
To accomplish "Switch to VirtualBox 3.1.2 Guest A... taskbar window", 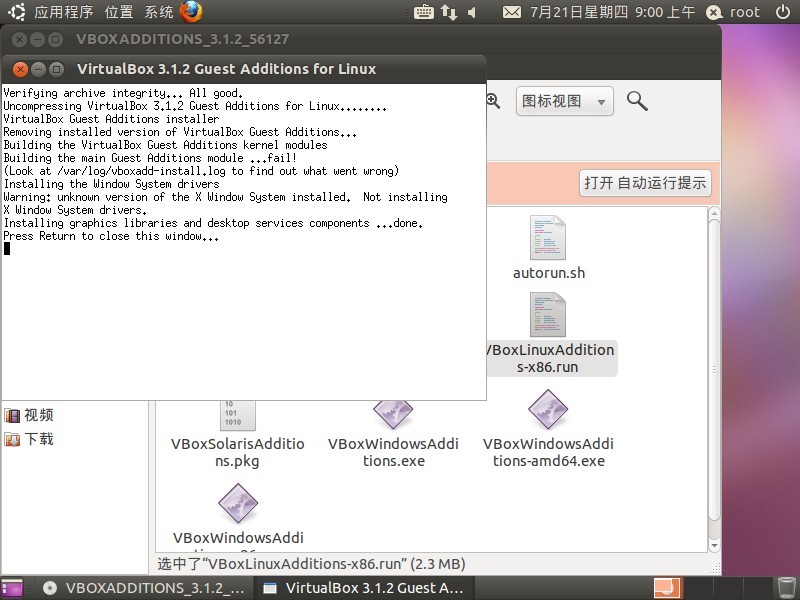I will [364, 588].
